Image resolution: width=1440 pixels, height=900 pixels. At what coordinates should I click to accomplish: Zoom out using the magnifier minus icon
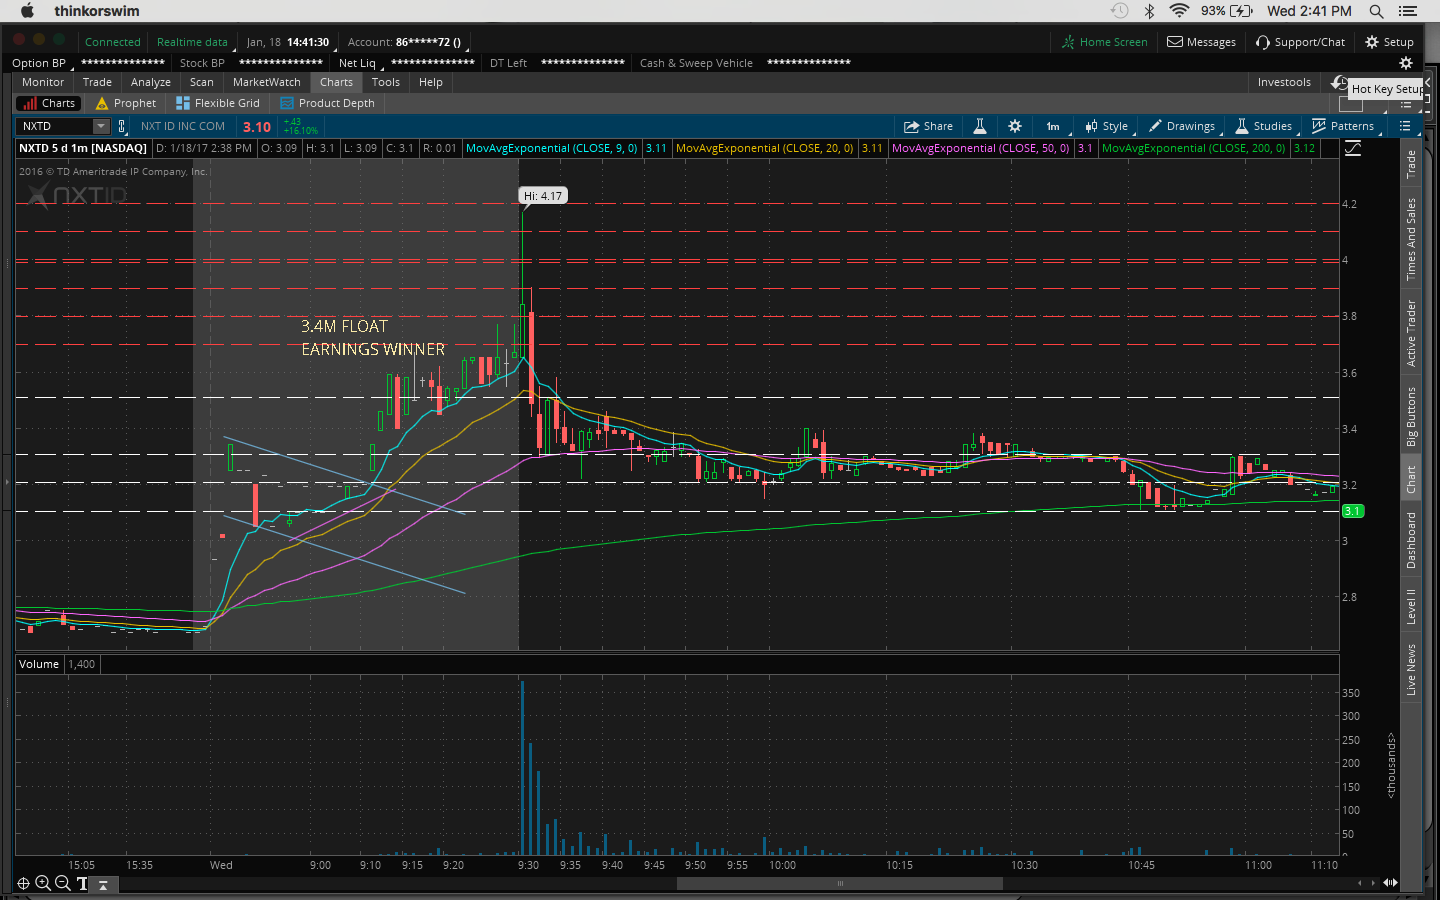coord(62,883)
